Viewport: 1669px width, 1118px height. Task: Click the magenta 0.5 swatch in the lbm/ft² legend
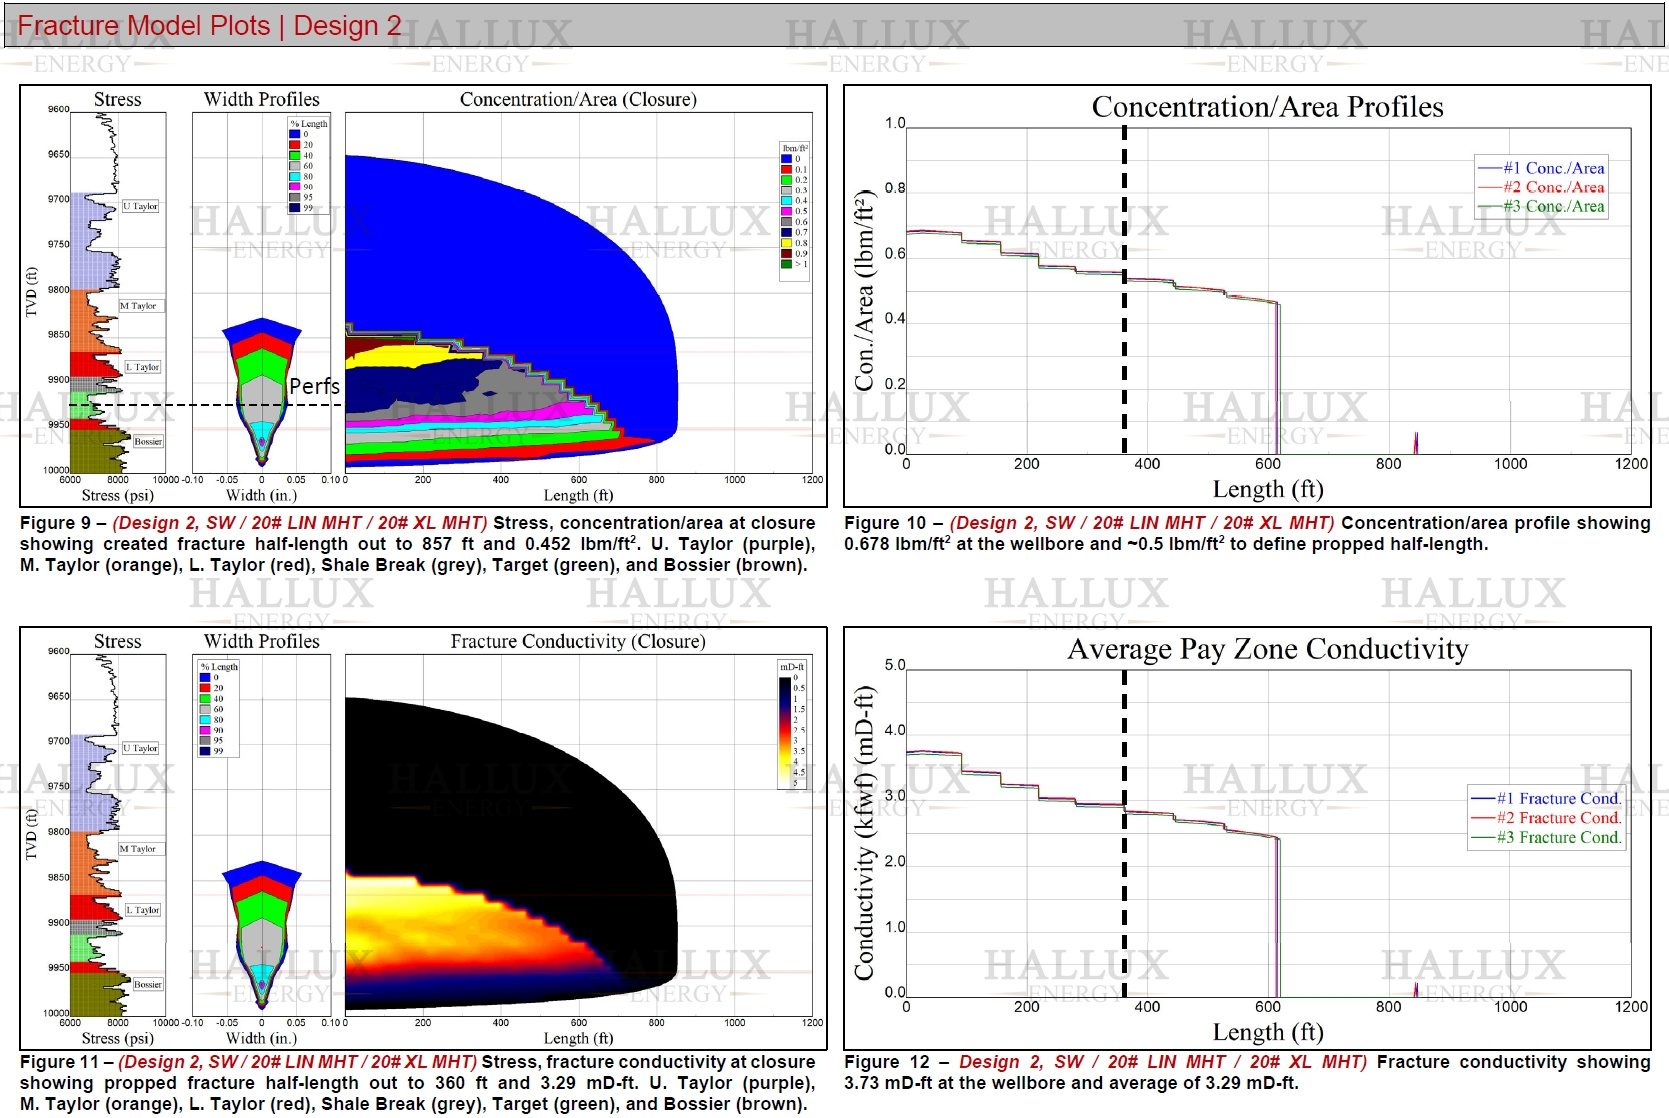pyautogui.click(x=786, y=211)
